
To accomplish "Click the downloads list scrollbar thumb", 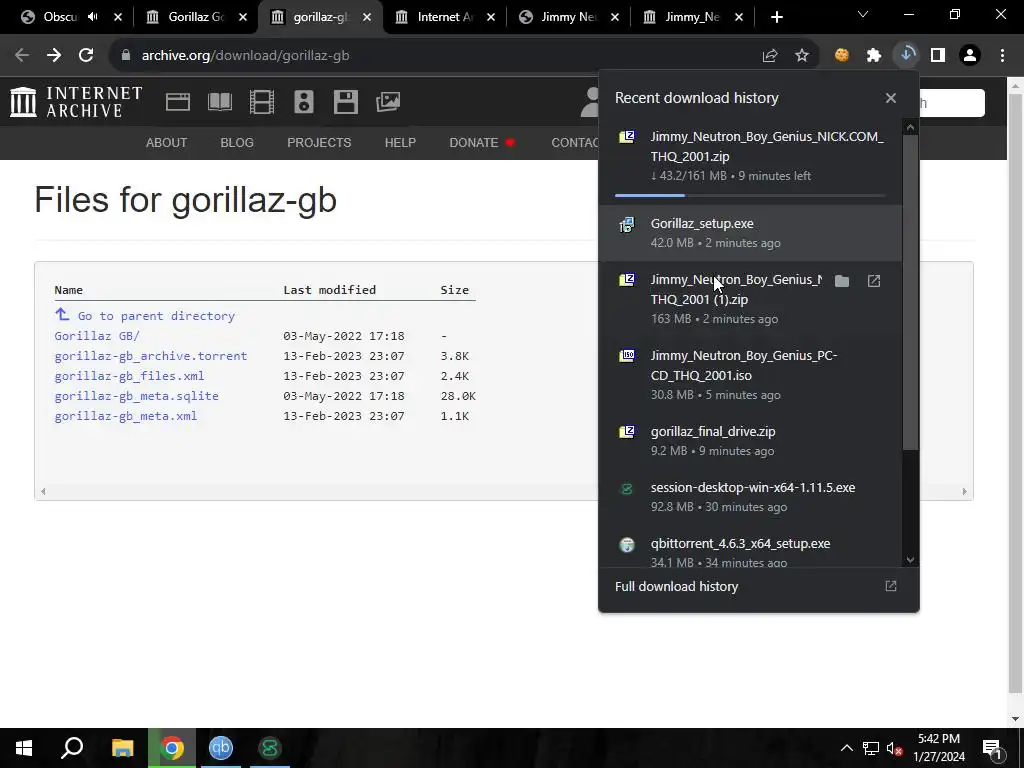I will [x=910, y=292].
